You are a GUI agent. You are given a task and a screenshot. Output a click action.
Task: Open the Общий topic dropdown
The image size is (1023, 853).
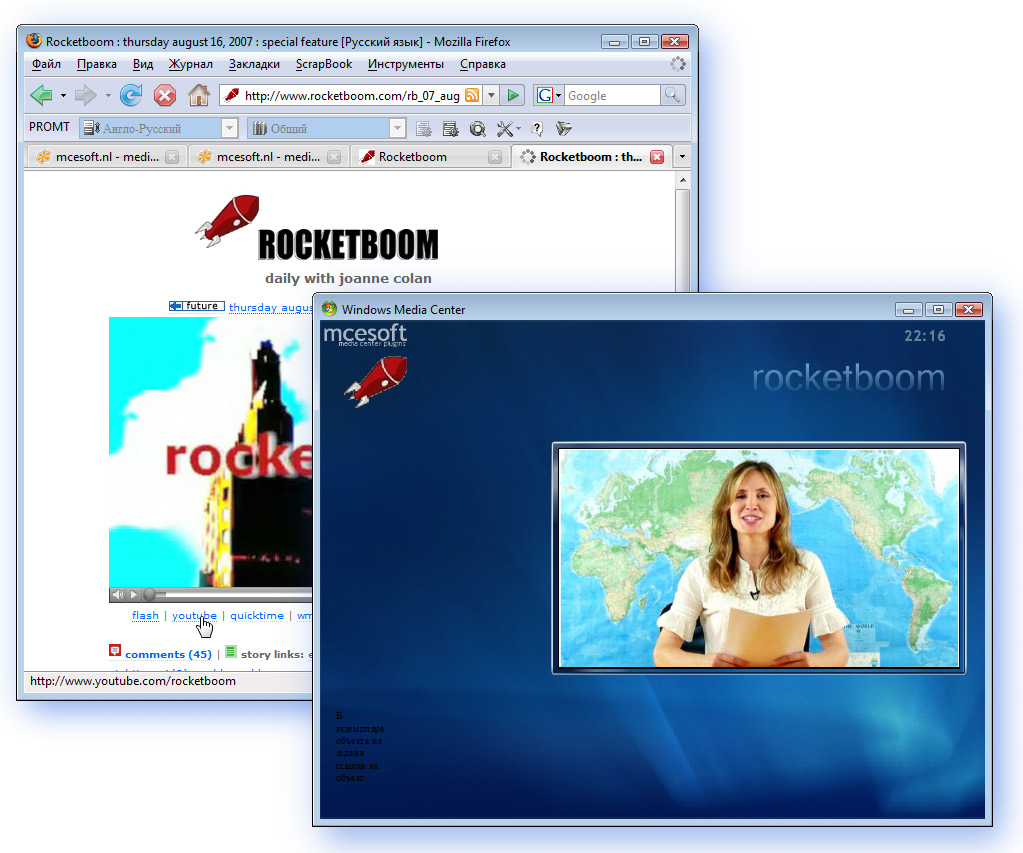tap(397, 128)
